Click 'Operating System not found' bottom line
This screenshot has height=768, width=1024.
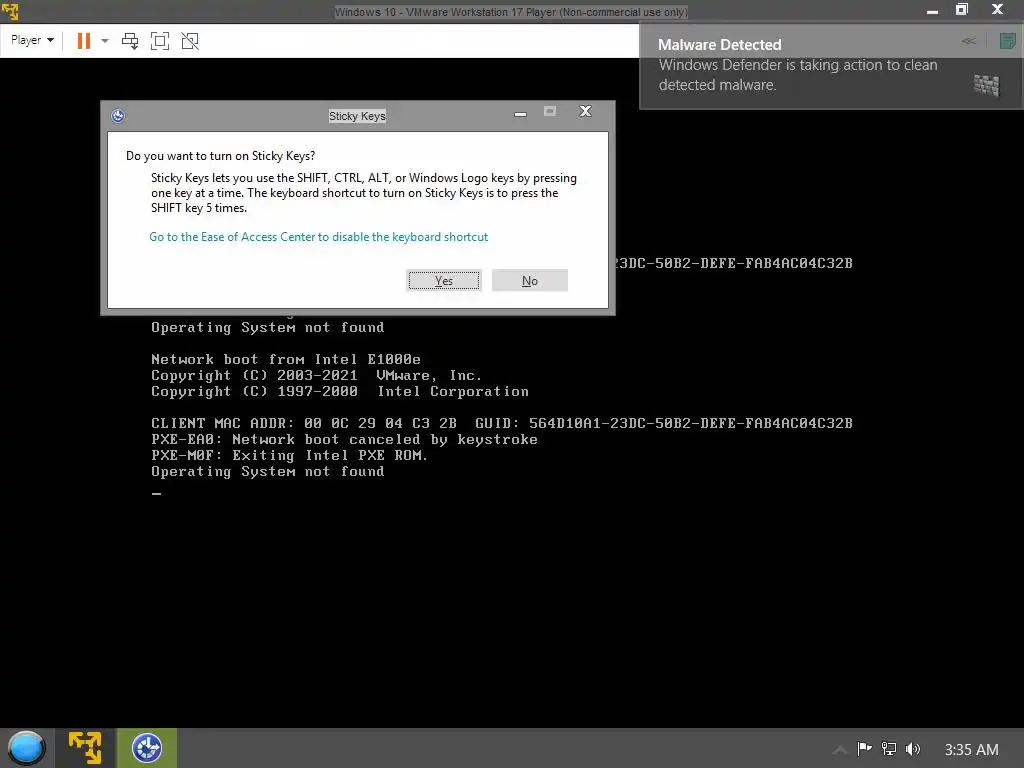click(268, 472)
